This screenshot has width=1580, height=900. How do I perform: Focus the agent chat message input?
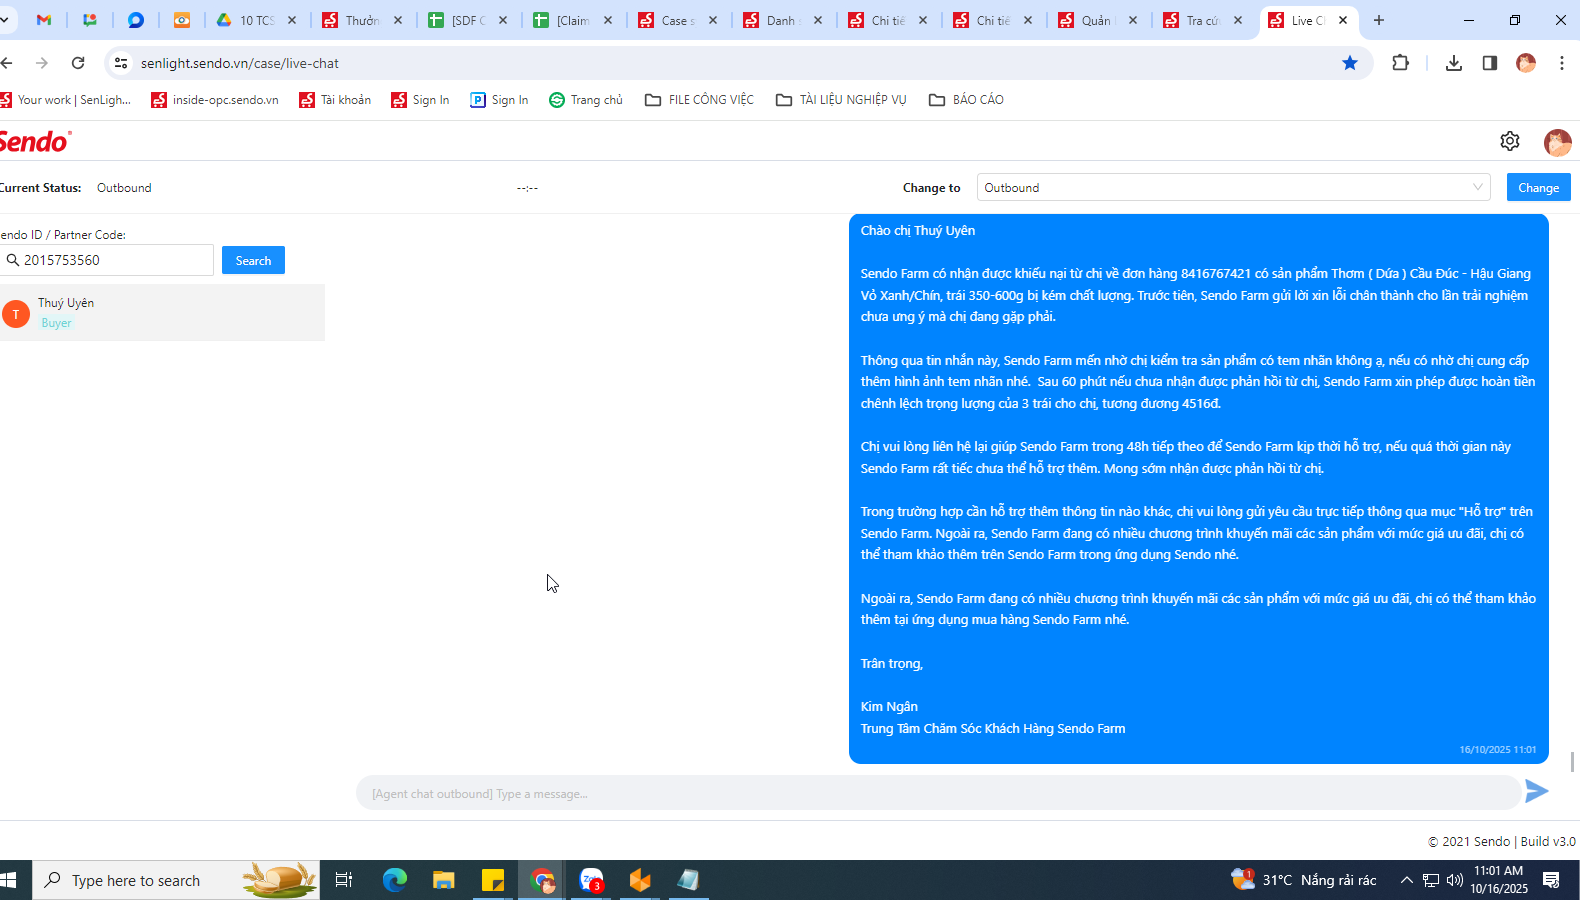938,793
